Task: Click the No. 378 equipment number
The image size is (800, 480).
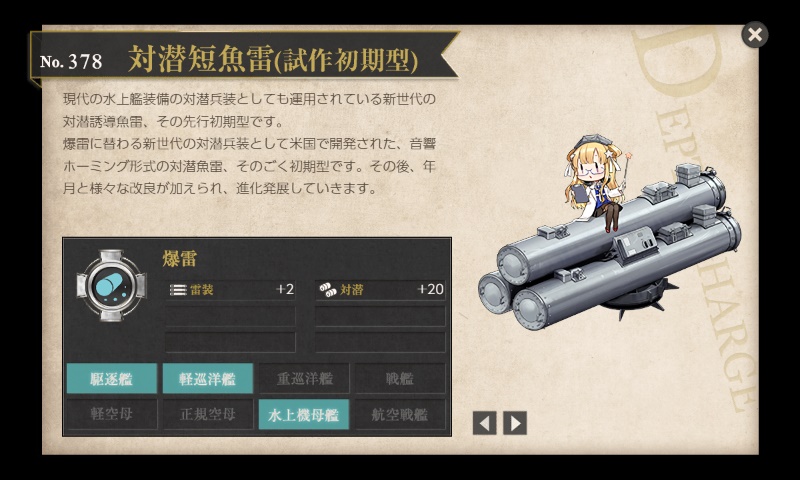Action: click(x=71, y=62)
